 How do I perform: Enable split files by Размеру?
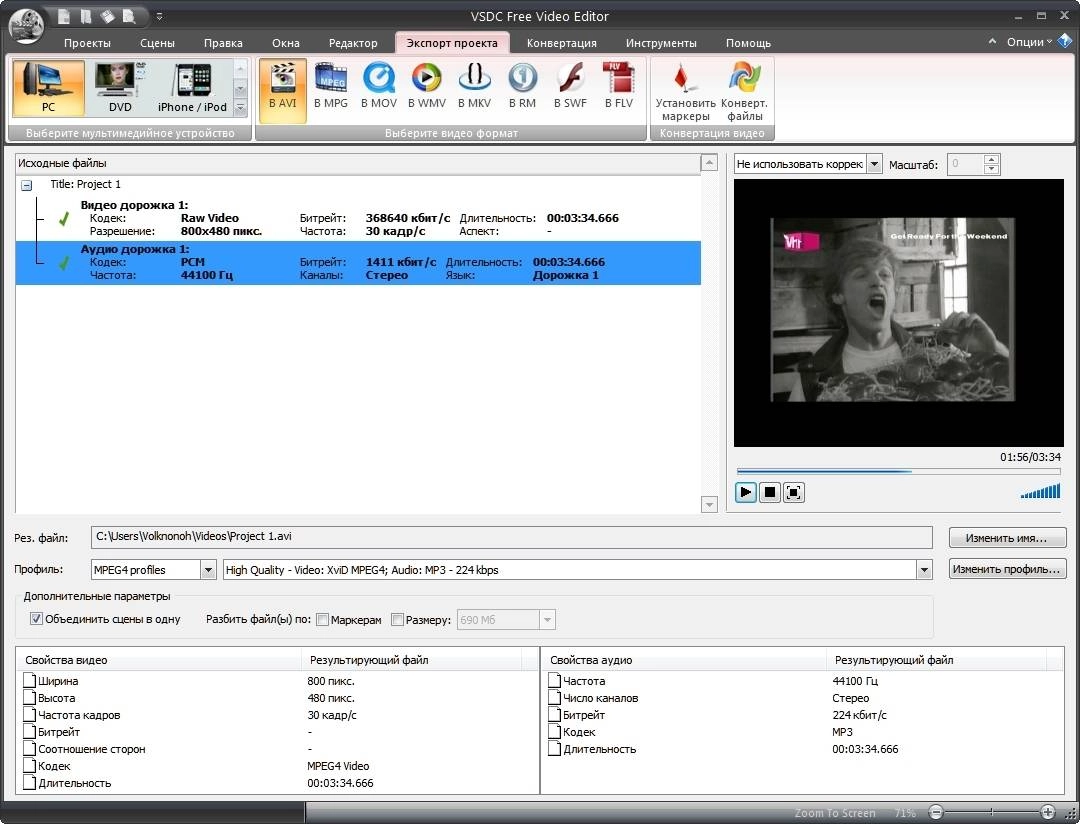pos(397,619)
